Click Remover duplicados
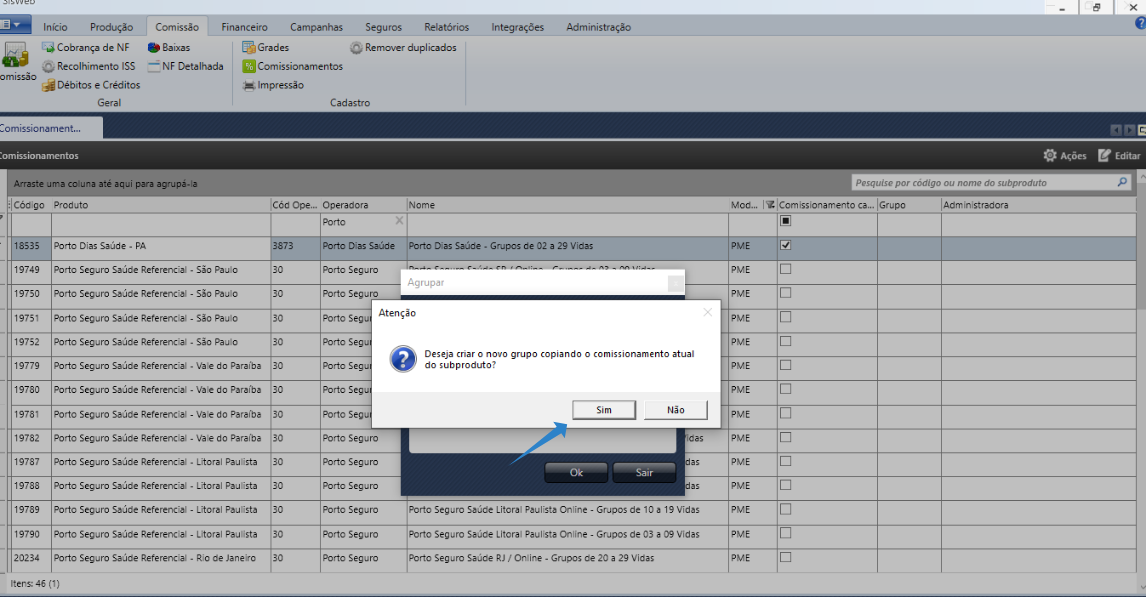 [403, 47]
